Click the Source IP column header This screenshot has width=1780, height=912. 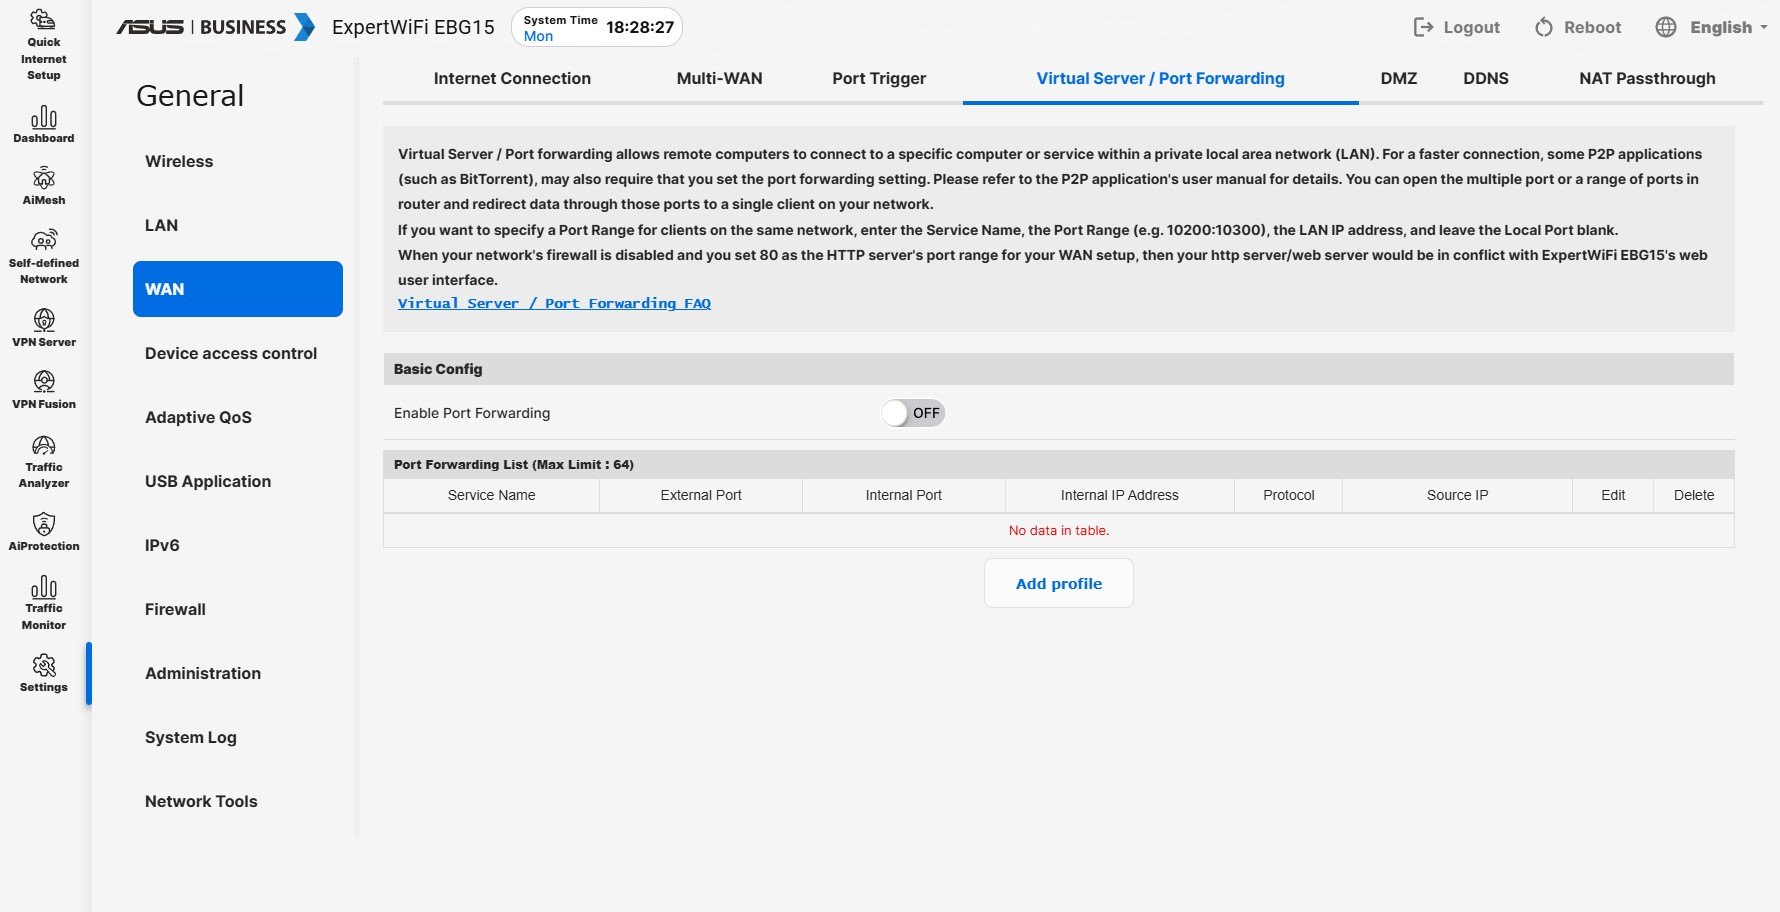(x=1458, y=495)
